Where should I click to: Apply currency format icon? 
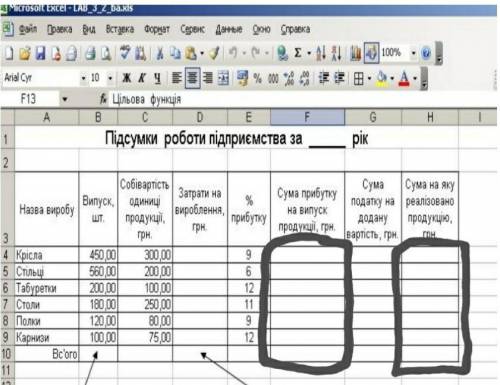[x=242, y=78]
